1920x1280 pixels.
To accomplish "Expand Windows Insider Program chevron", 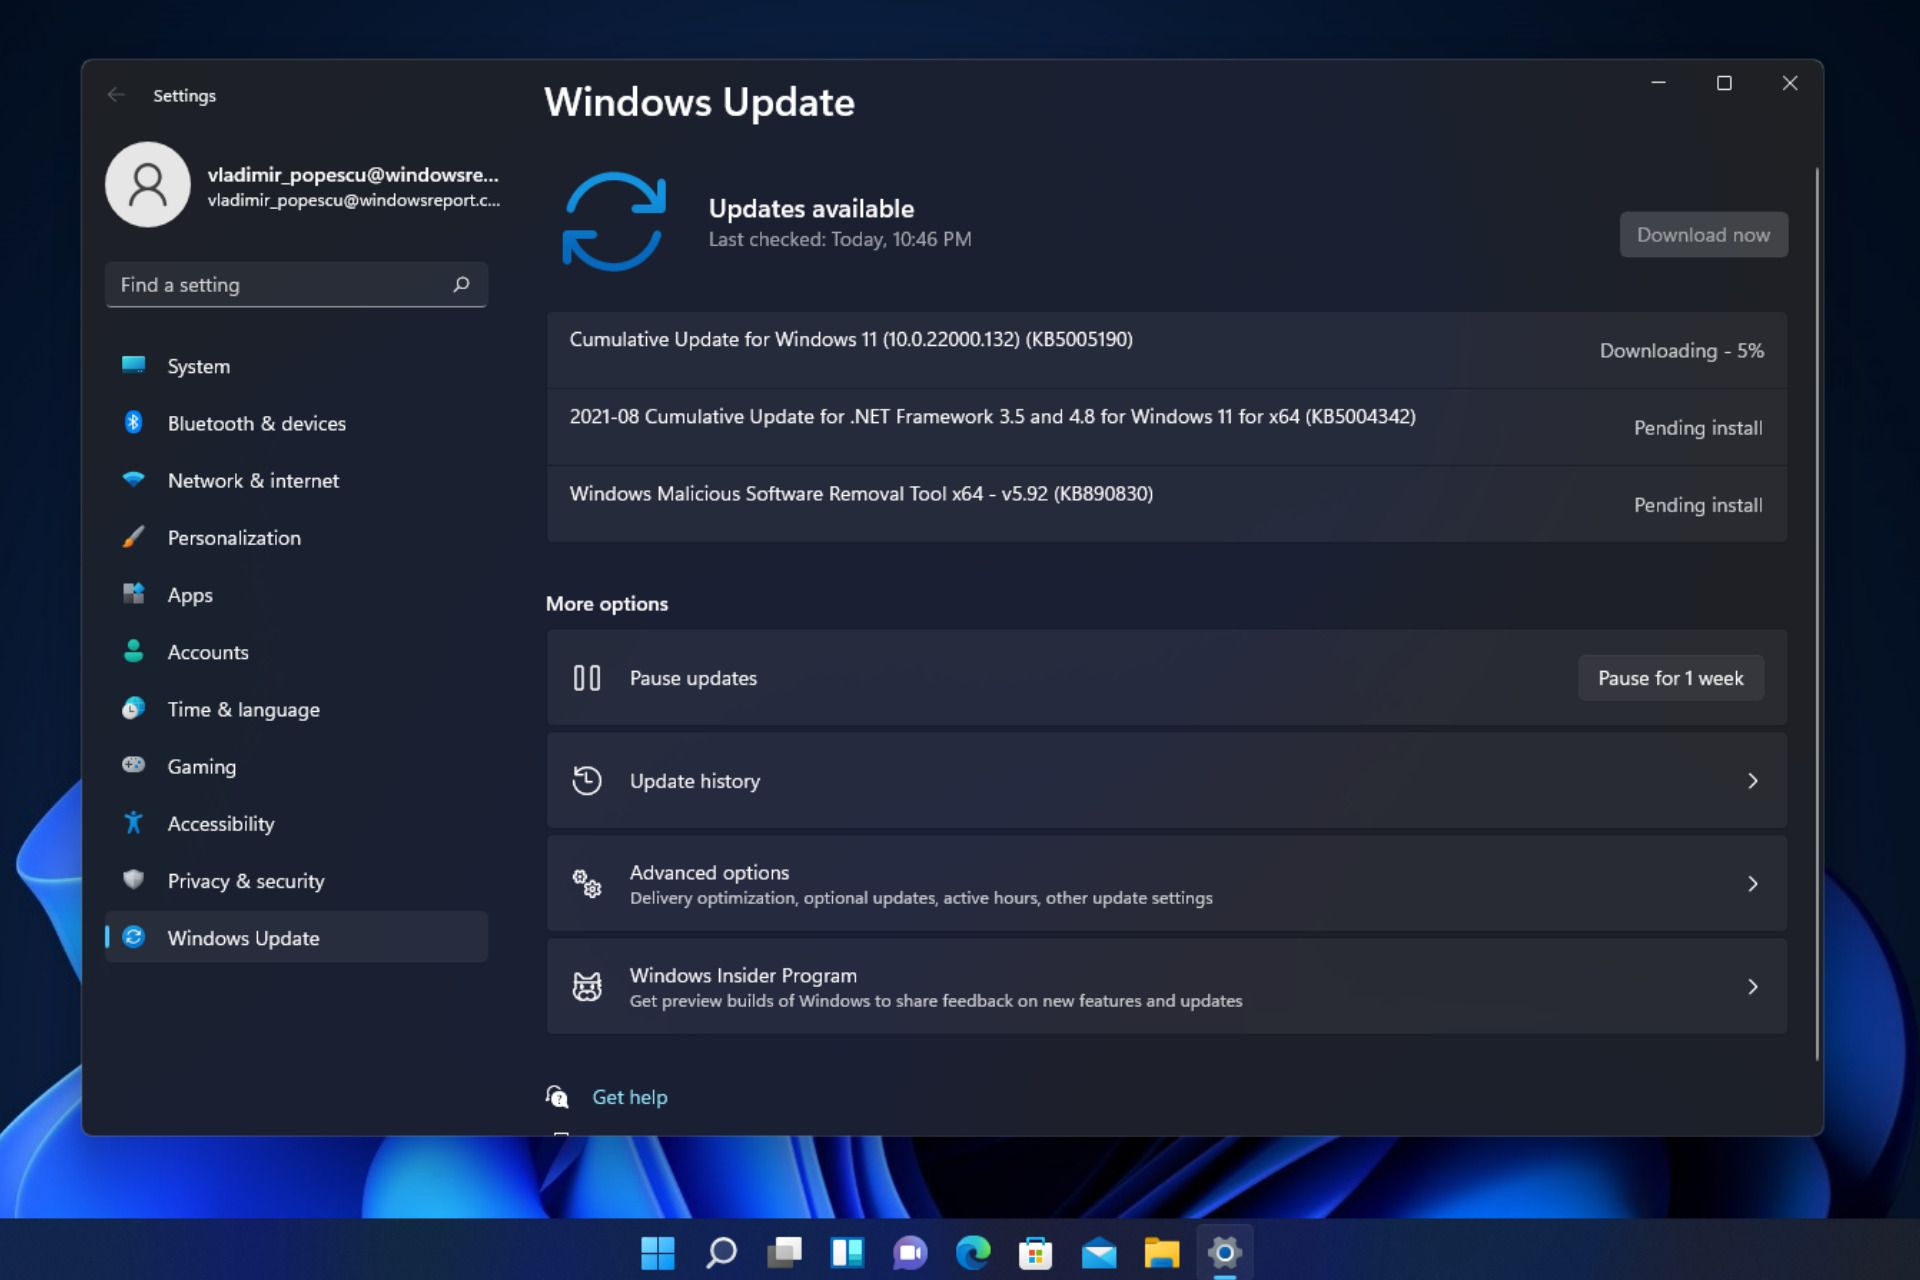I will click(1752, 986).
